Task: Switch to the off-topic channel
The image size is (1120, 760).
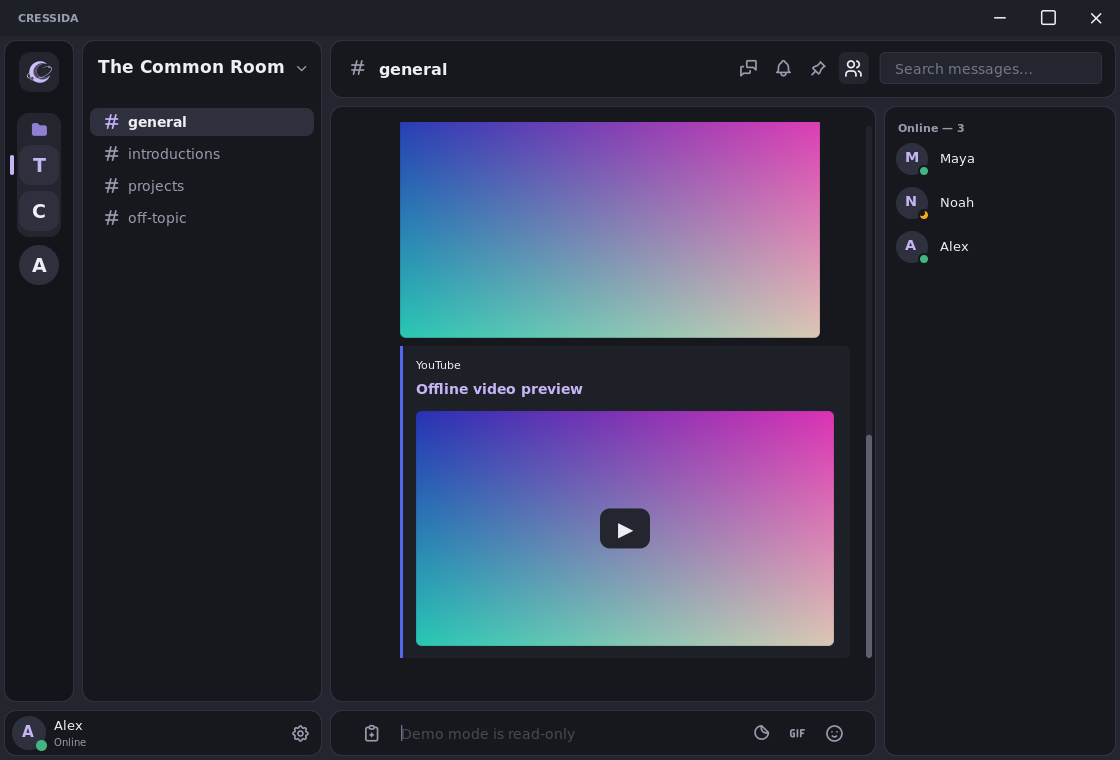Action: (202, 218)
